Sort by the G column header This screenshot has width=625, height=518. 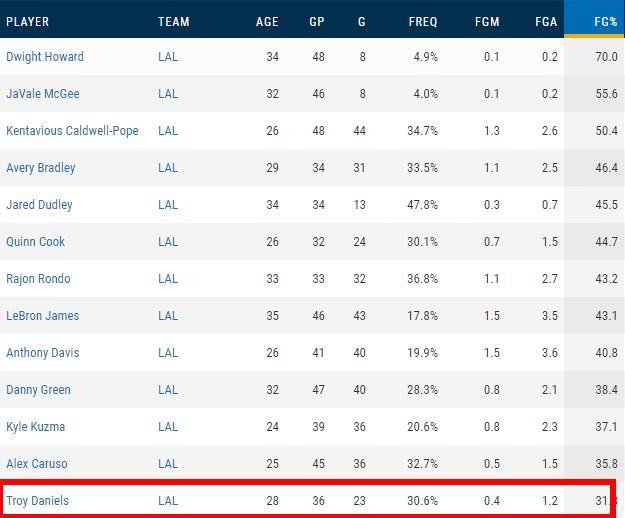click(362, 22)
